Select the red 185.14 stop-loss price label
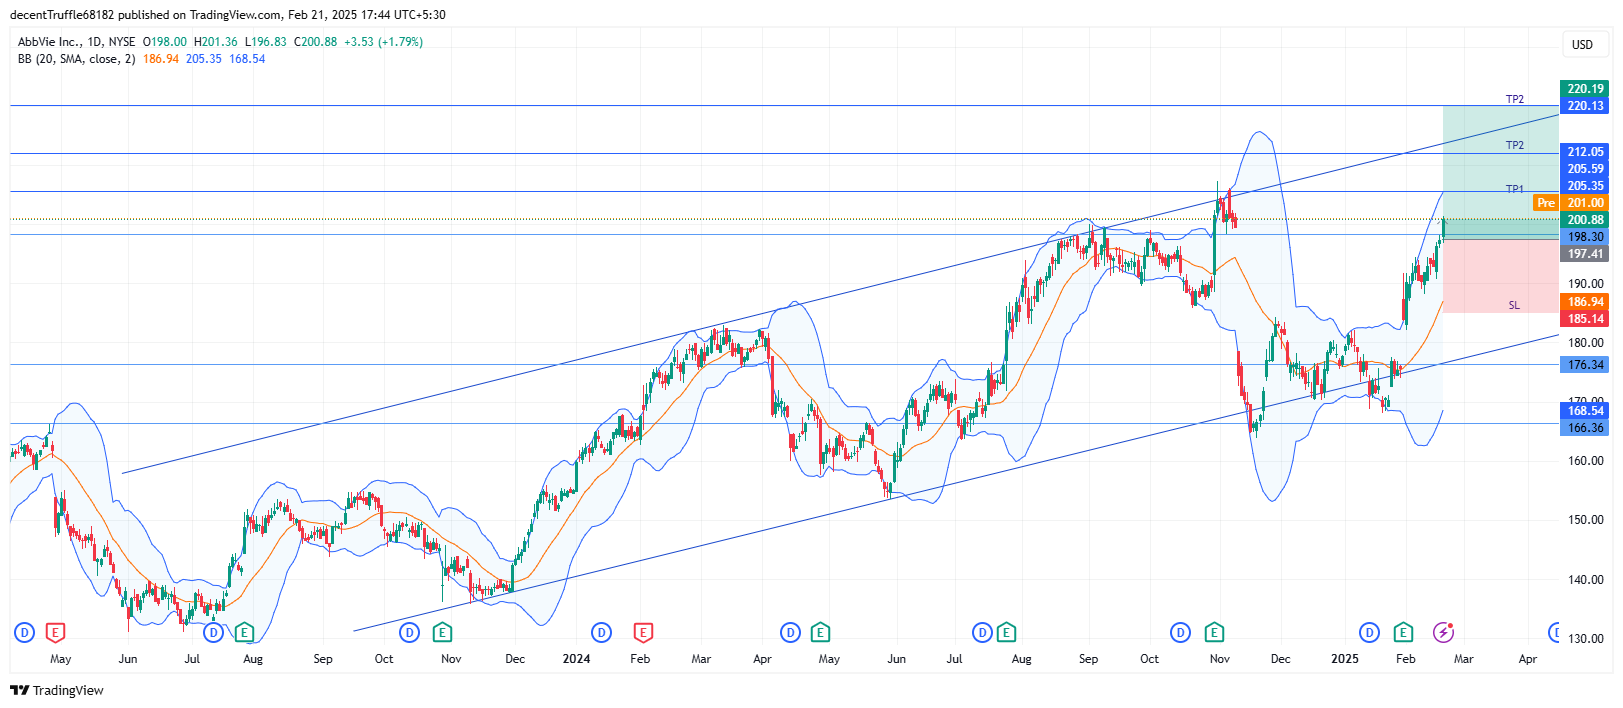The height and width of the screenshot is (708, 1623). coord(1585,319)
